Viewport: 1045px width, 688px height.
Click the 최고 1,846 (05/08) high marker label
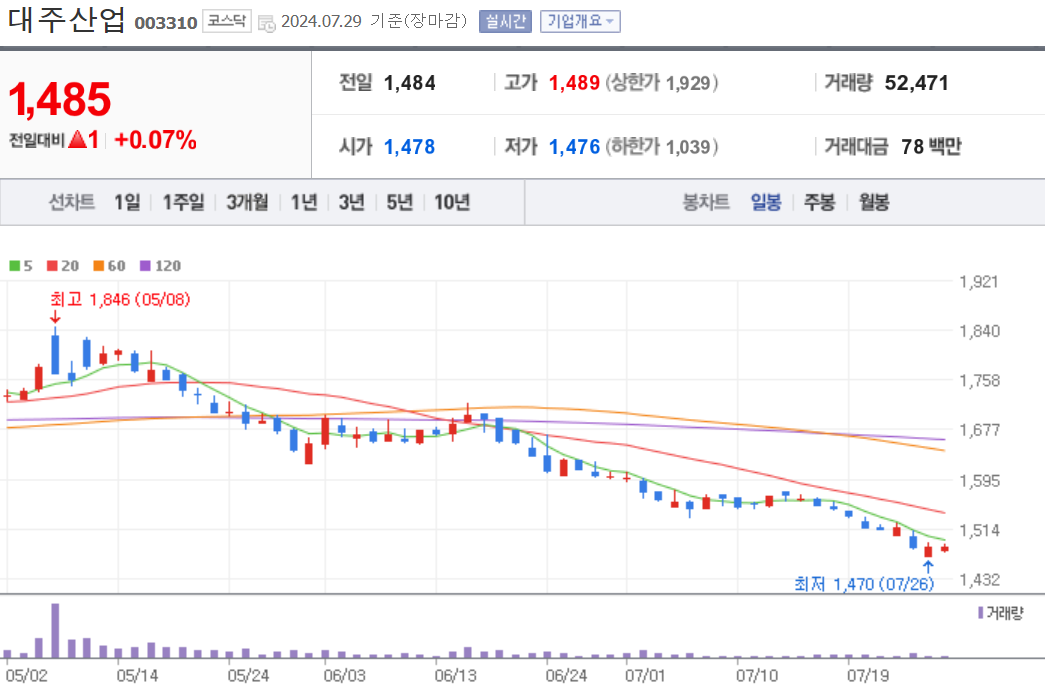[x=120, y=299]
